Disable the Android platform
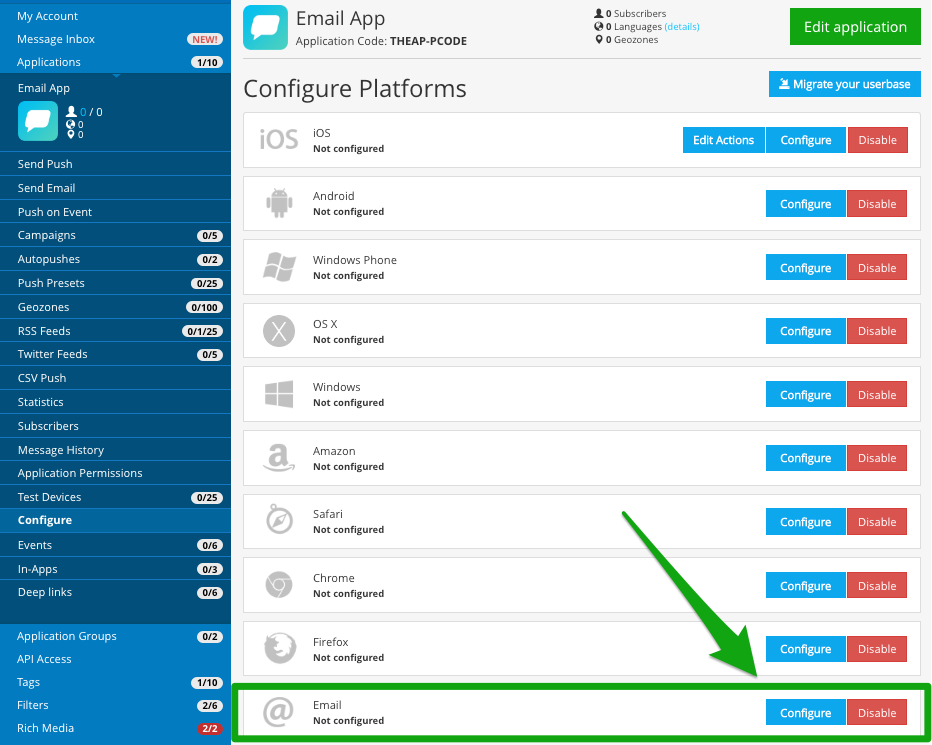The width and height of the screenshot is (932, 745). pos(877,204)
